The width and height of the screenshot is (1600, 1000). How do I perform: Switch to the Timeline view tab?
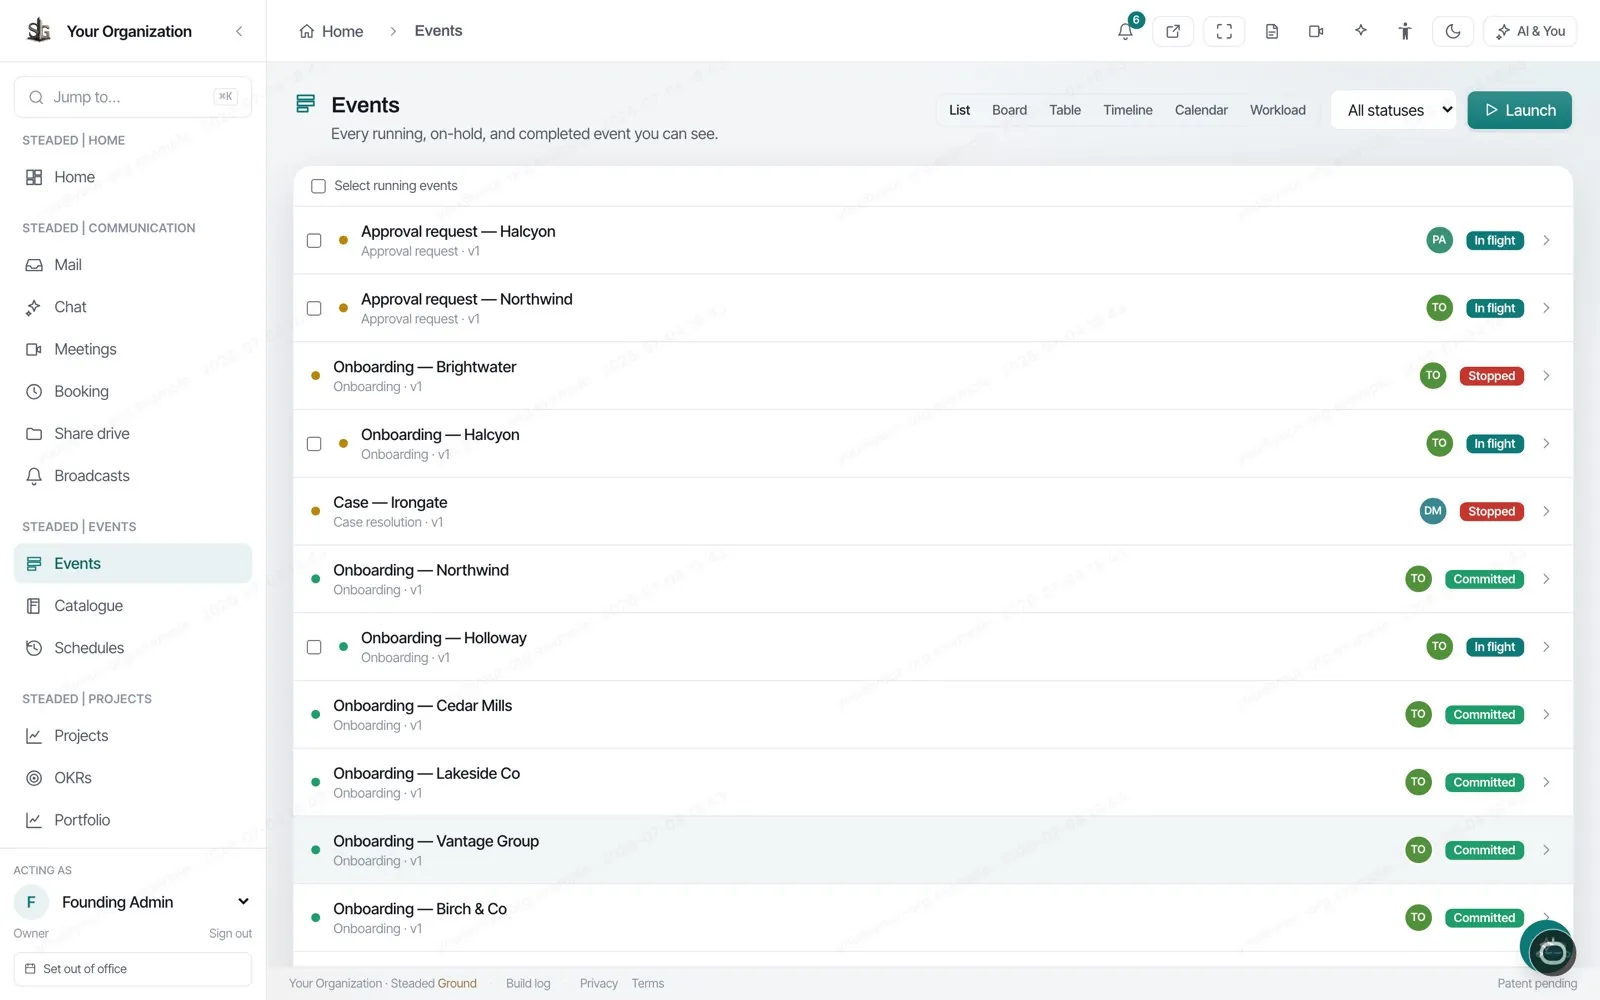[x=1127, y=110]
